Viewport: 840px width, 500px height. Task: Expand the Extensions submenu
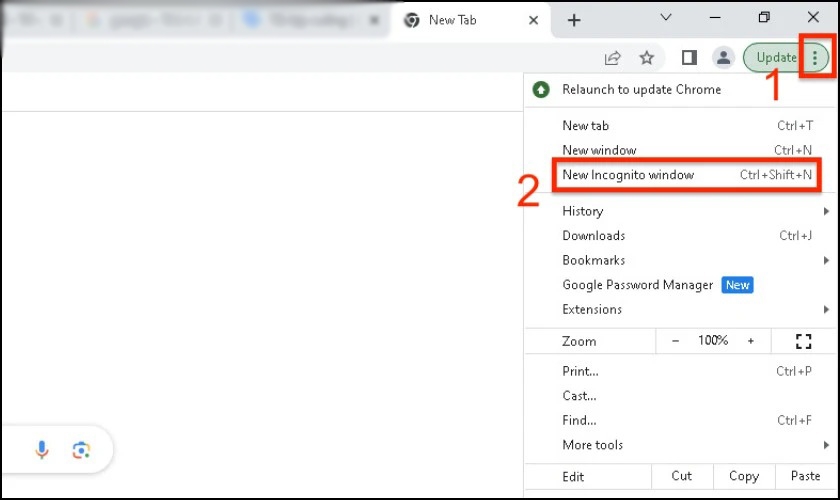tap(680, 310)
